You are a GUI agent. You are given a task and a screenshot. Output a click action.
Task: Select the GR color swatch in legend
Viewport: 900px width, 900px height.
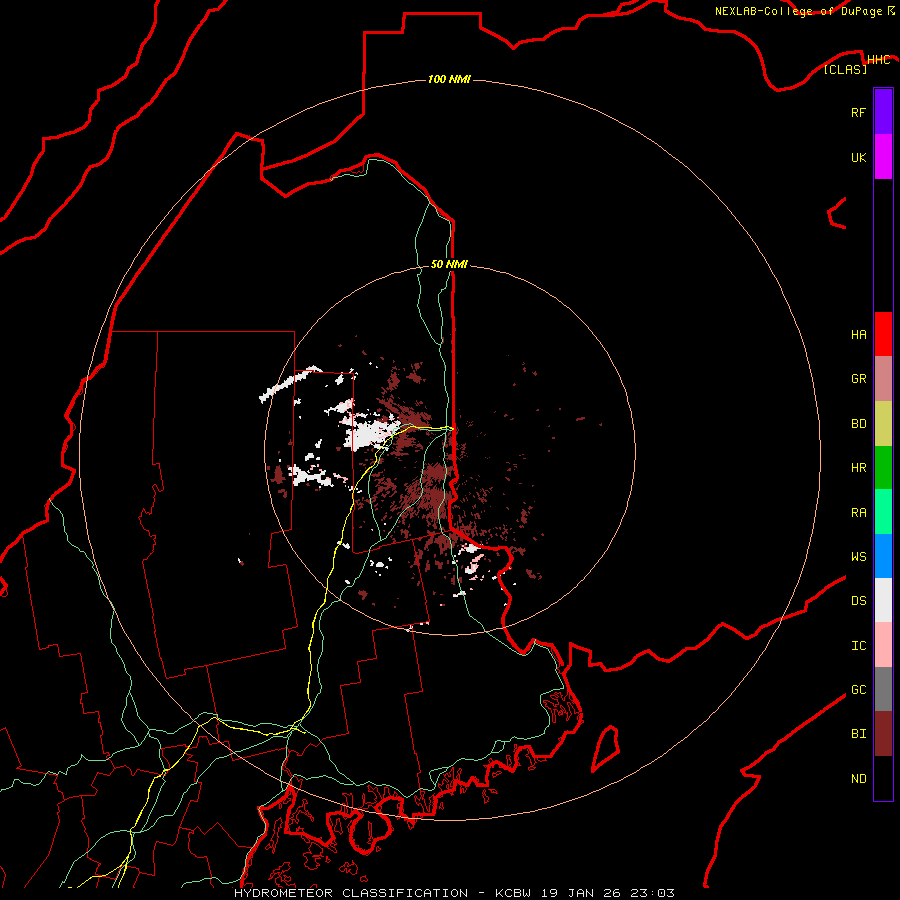tap(883, 379)
